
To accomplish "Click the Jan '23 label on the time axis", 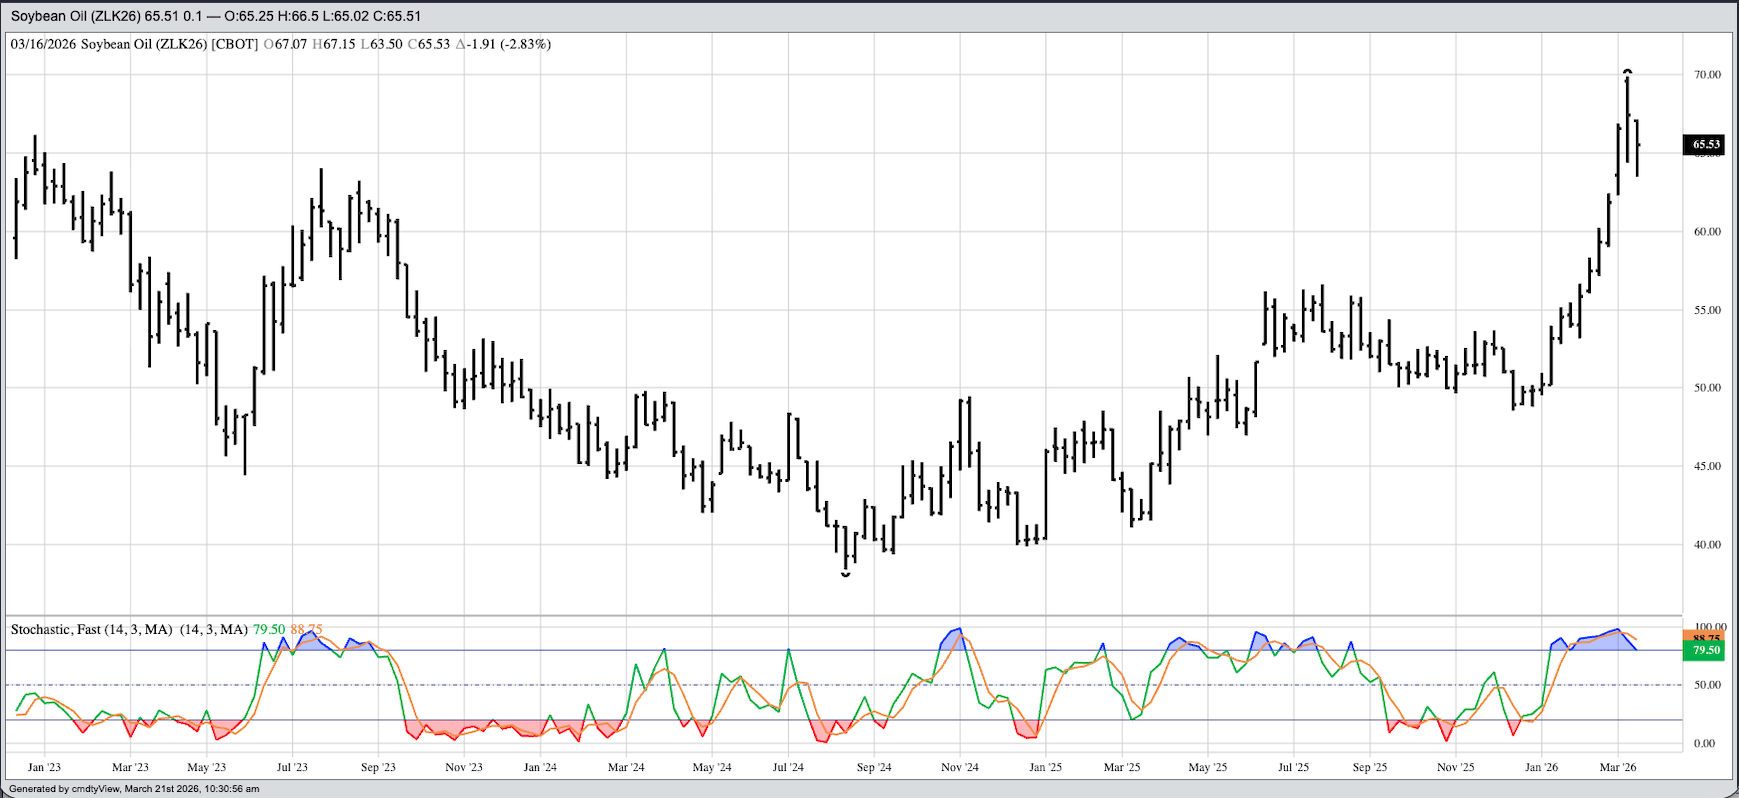I will click(44, 767).
